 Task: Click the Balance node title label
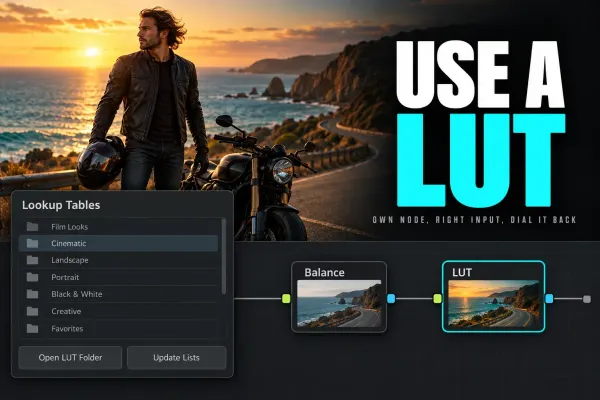324,272
